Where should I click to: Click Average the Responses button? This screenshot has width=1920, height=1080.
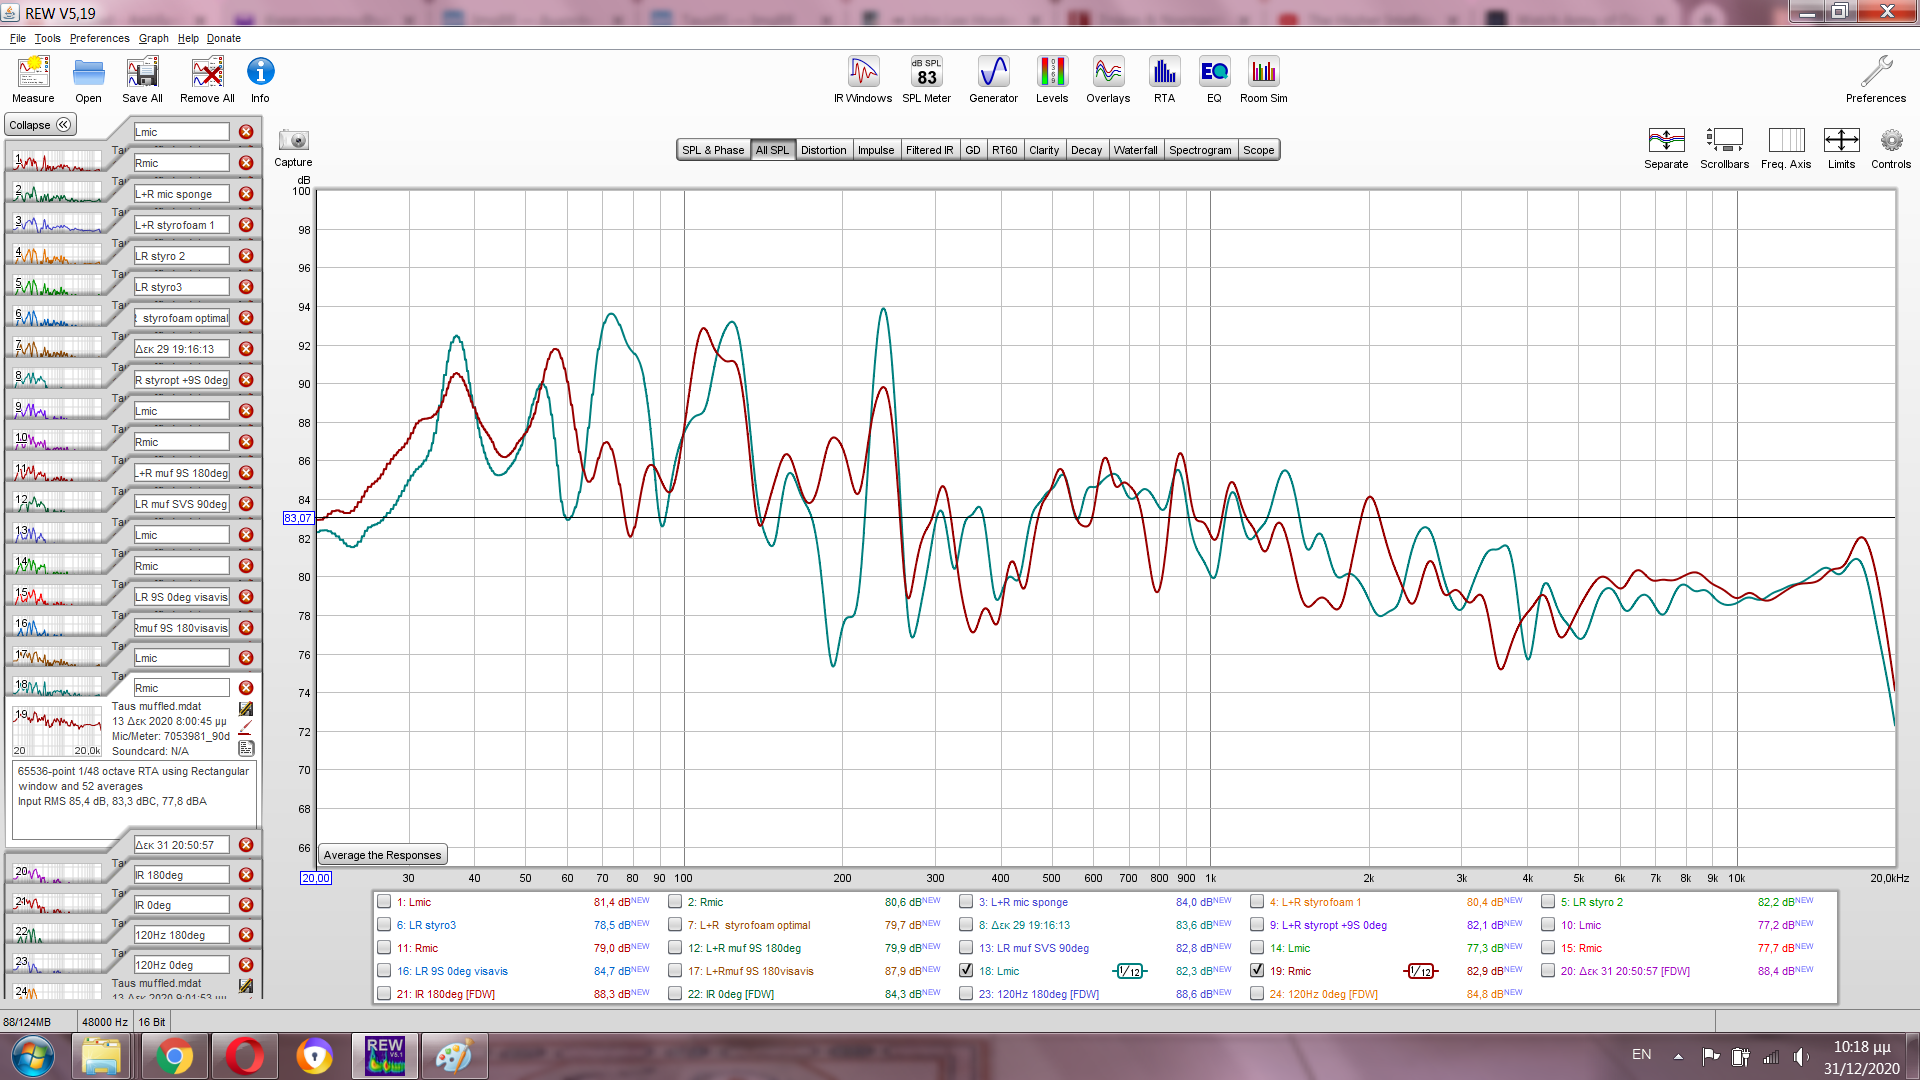(x=382, y=855)
